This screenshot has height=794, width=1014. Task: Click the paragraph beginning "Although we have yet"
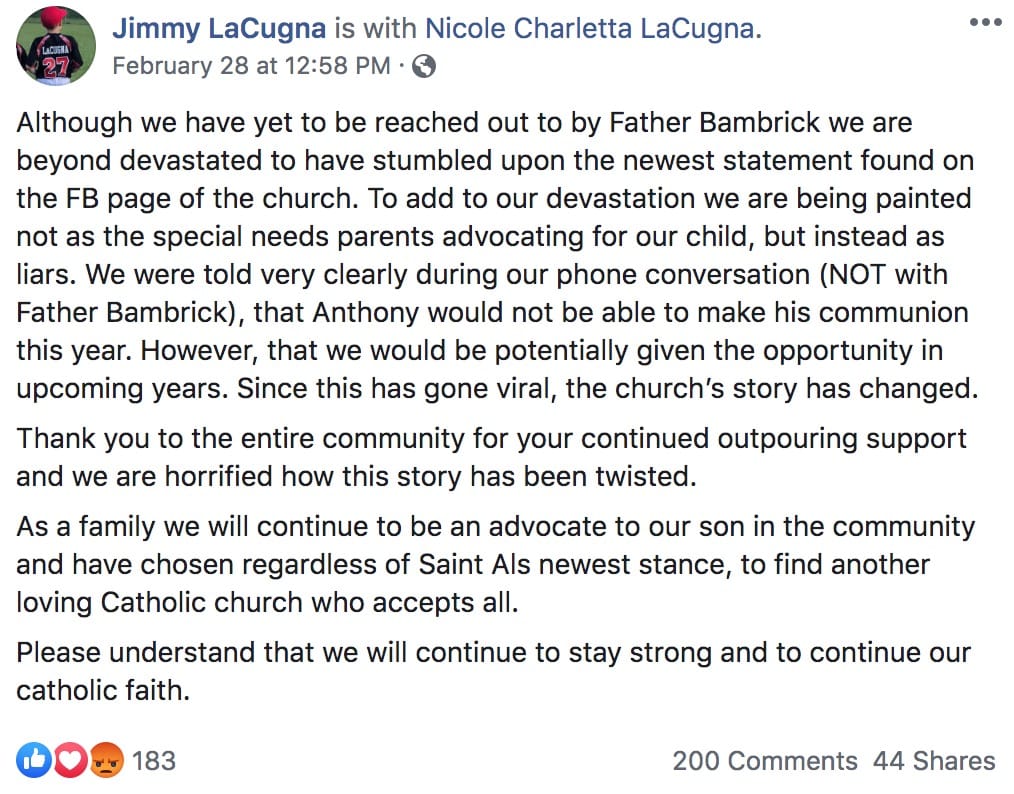click(497, 255)
